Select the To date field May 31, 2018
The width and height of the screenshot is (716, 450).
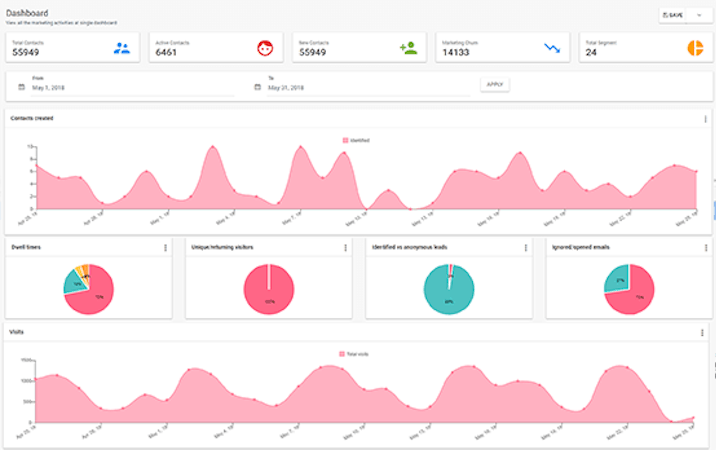[369, 87]
